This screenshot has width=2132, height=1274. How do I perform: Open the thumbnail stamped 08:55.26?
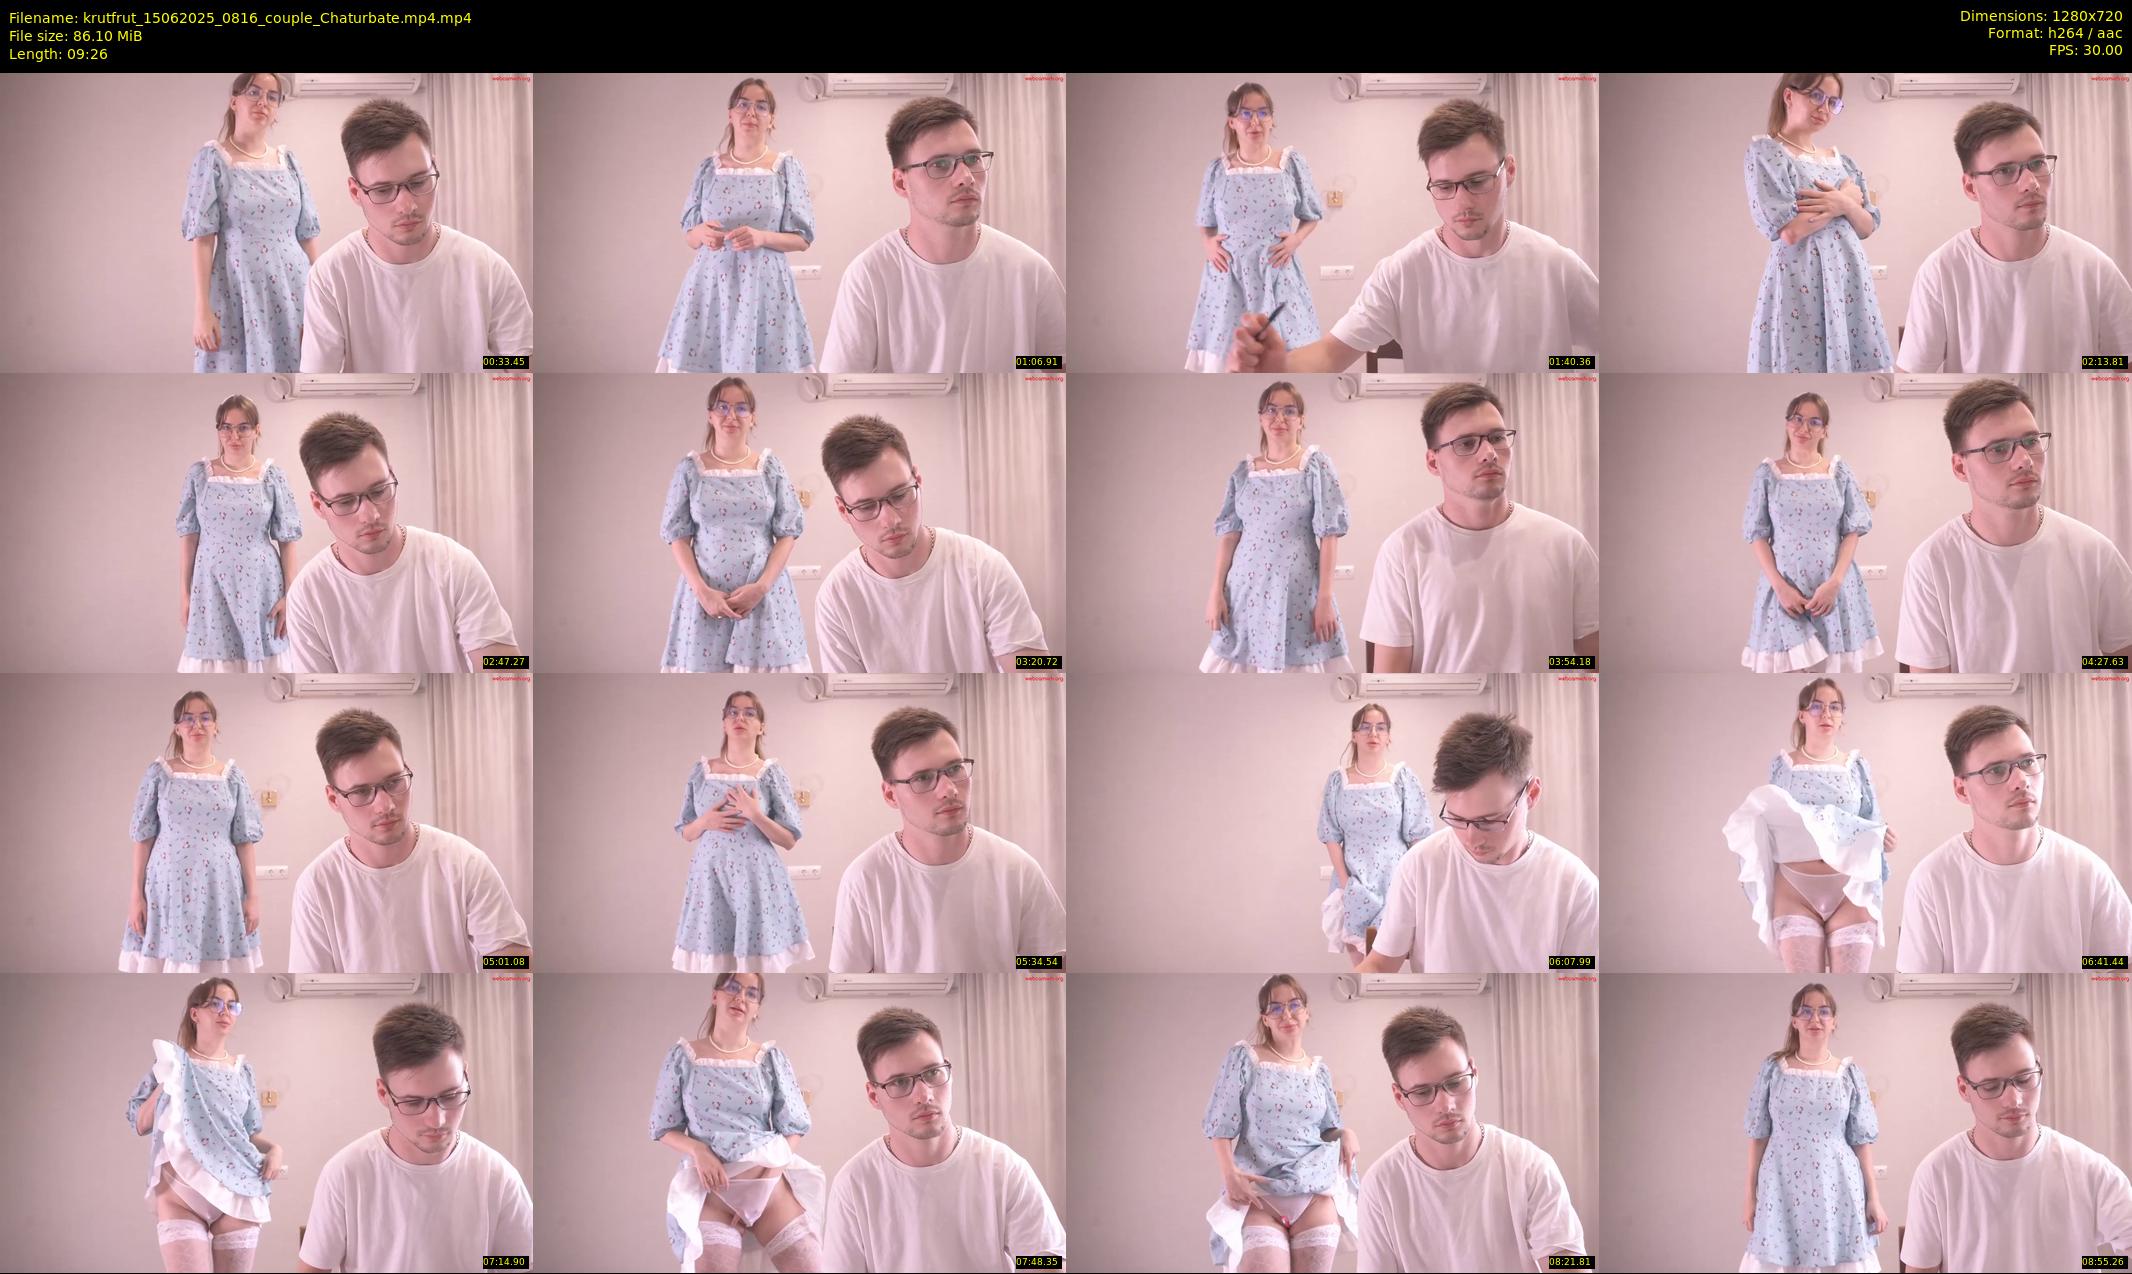pyautogui.click(x=1865, y=1122)
